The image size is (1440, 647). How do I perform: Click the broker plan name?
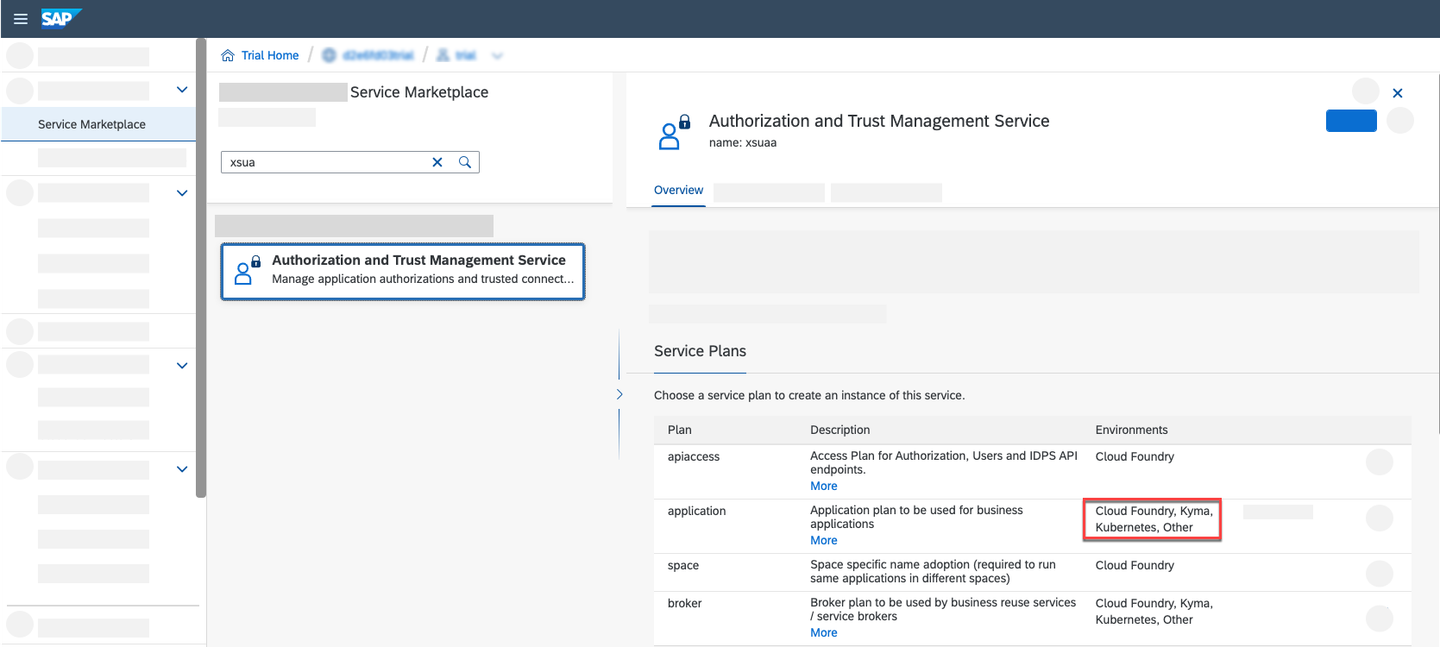[x=685, y=604]
